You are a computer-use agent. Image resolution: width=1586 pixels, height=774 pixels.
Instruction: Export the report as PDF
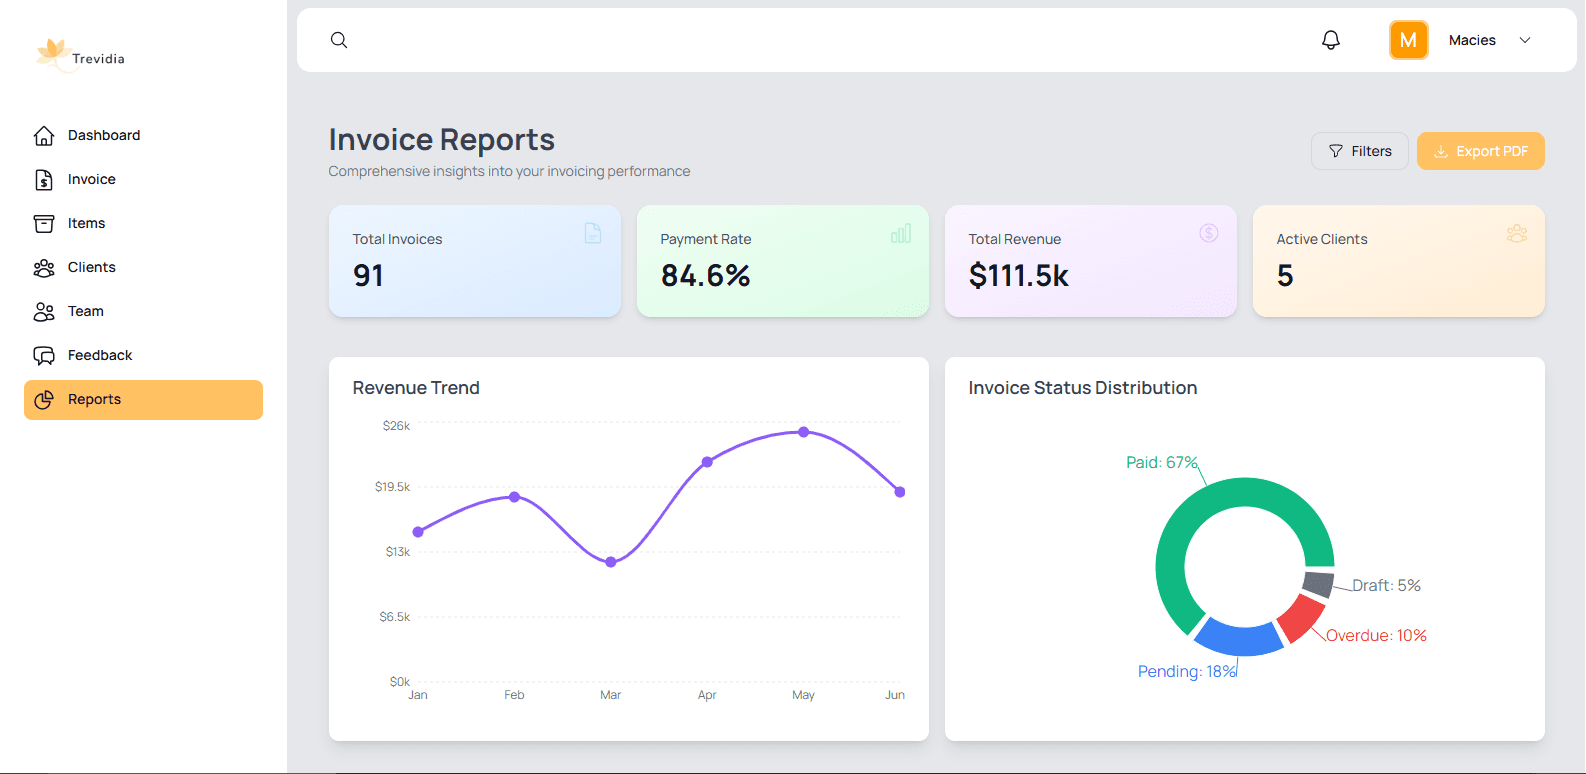click(x=1480, y=151)
